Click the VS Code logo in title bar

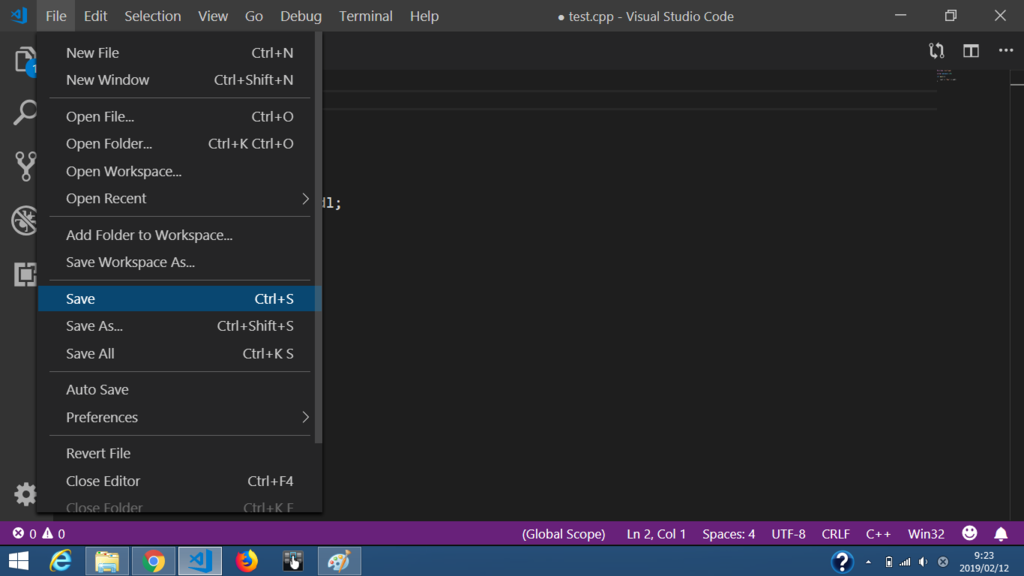19,16
